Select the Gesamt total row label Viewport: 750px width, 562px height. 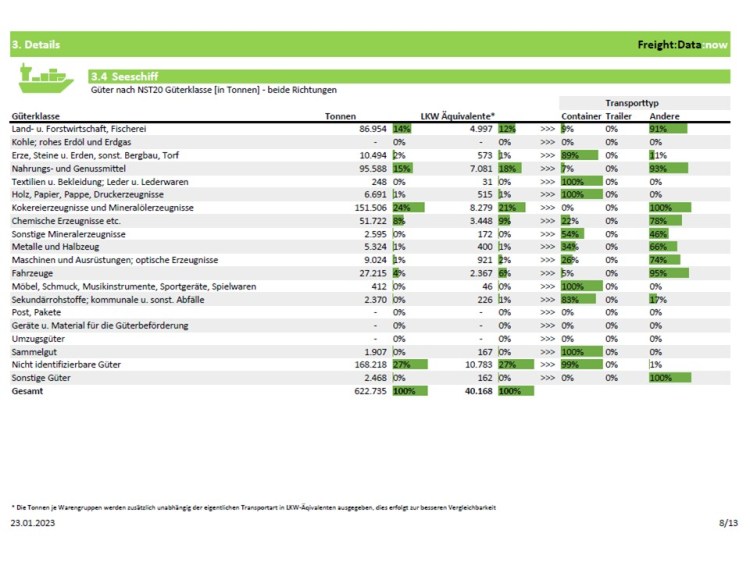click(28, 391)
